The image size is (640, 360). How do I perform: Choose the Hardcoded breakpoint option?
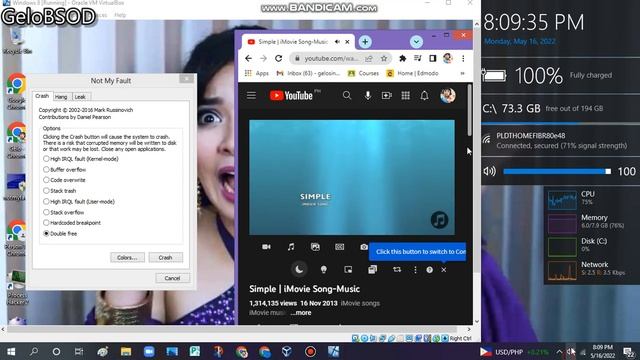(x=72, y=223)
